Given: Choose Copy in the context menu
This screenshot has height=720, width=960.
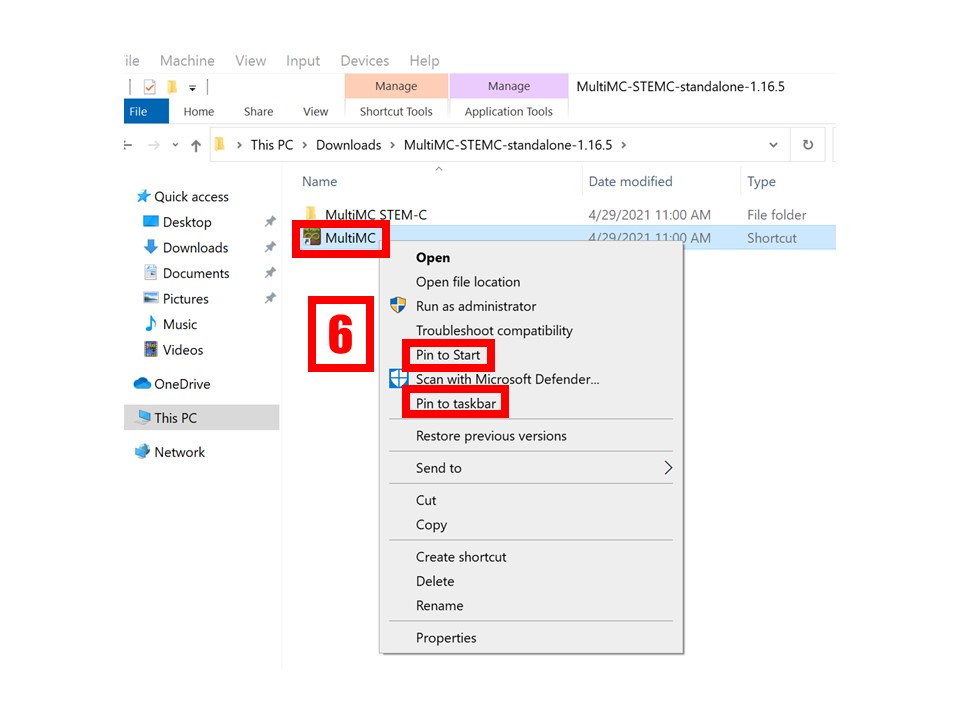Looking at the screenshot, I should click(x=432, y=525).
